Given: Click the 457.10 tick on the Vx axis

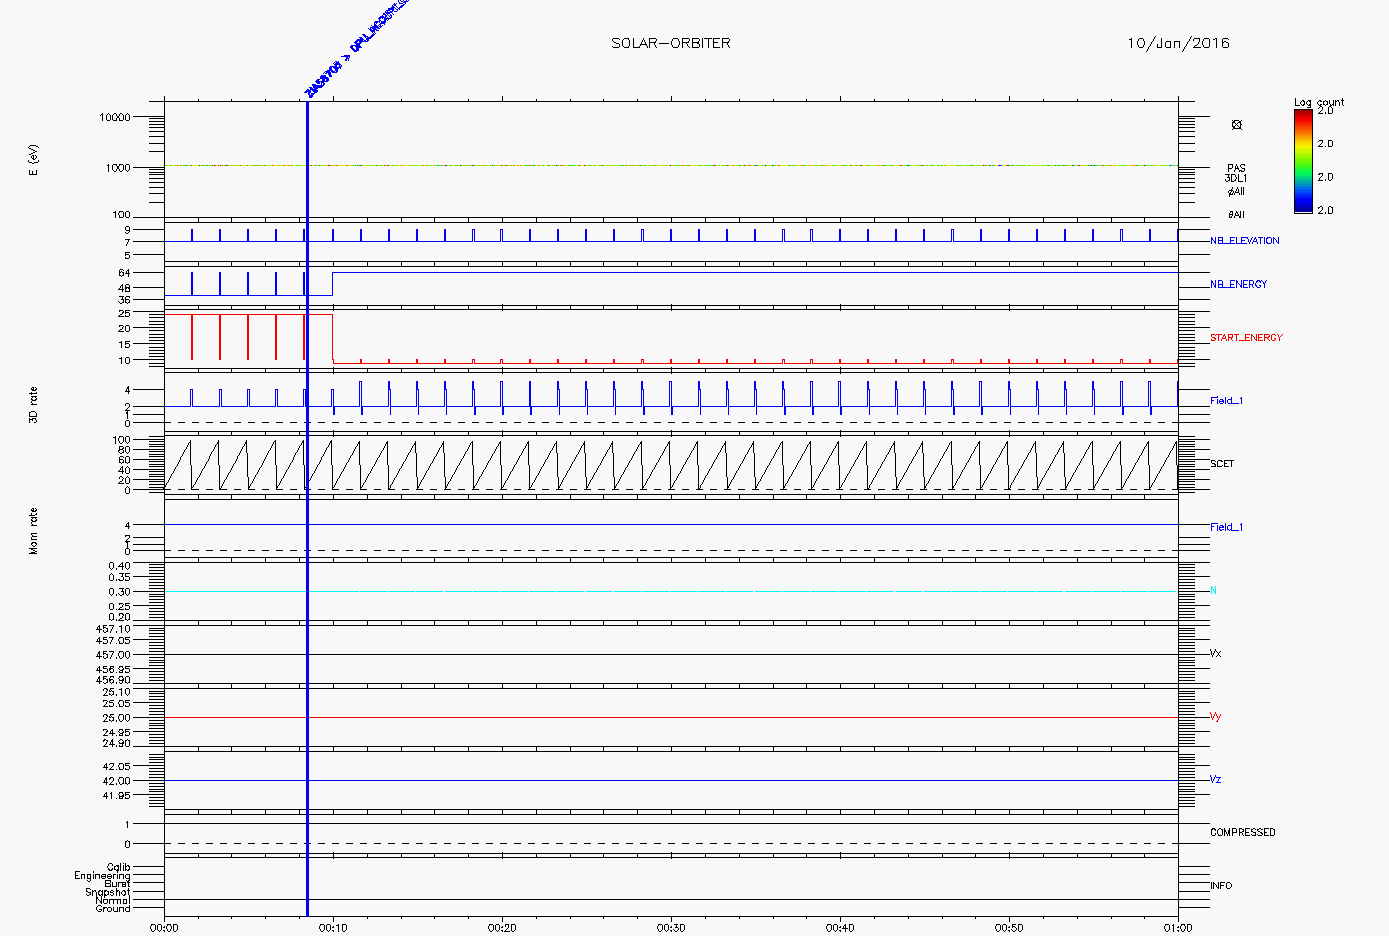Looking at the screenshot, I should click(113, 629).
